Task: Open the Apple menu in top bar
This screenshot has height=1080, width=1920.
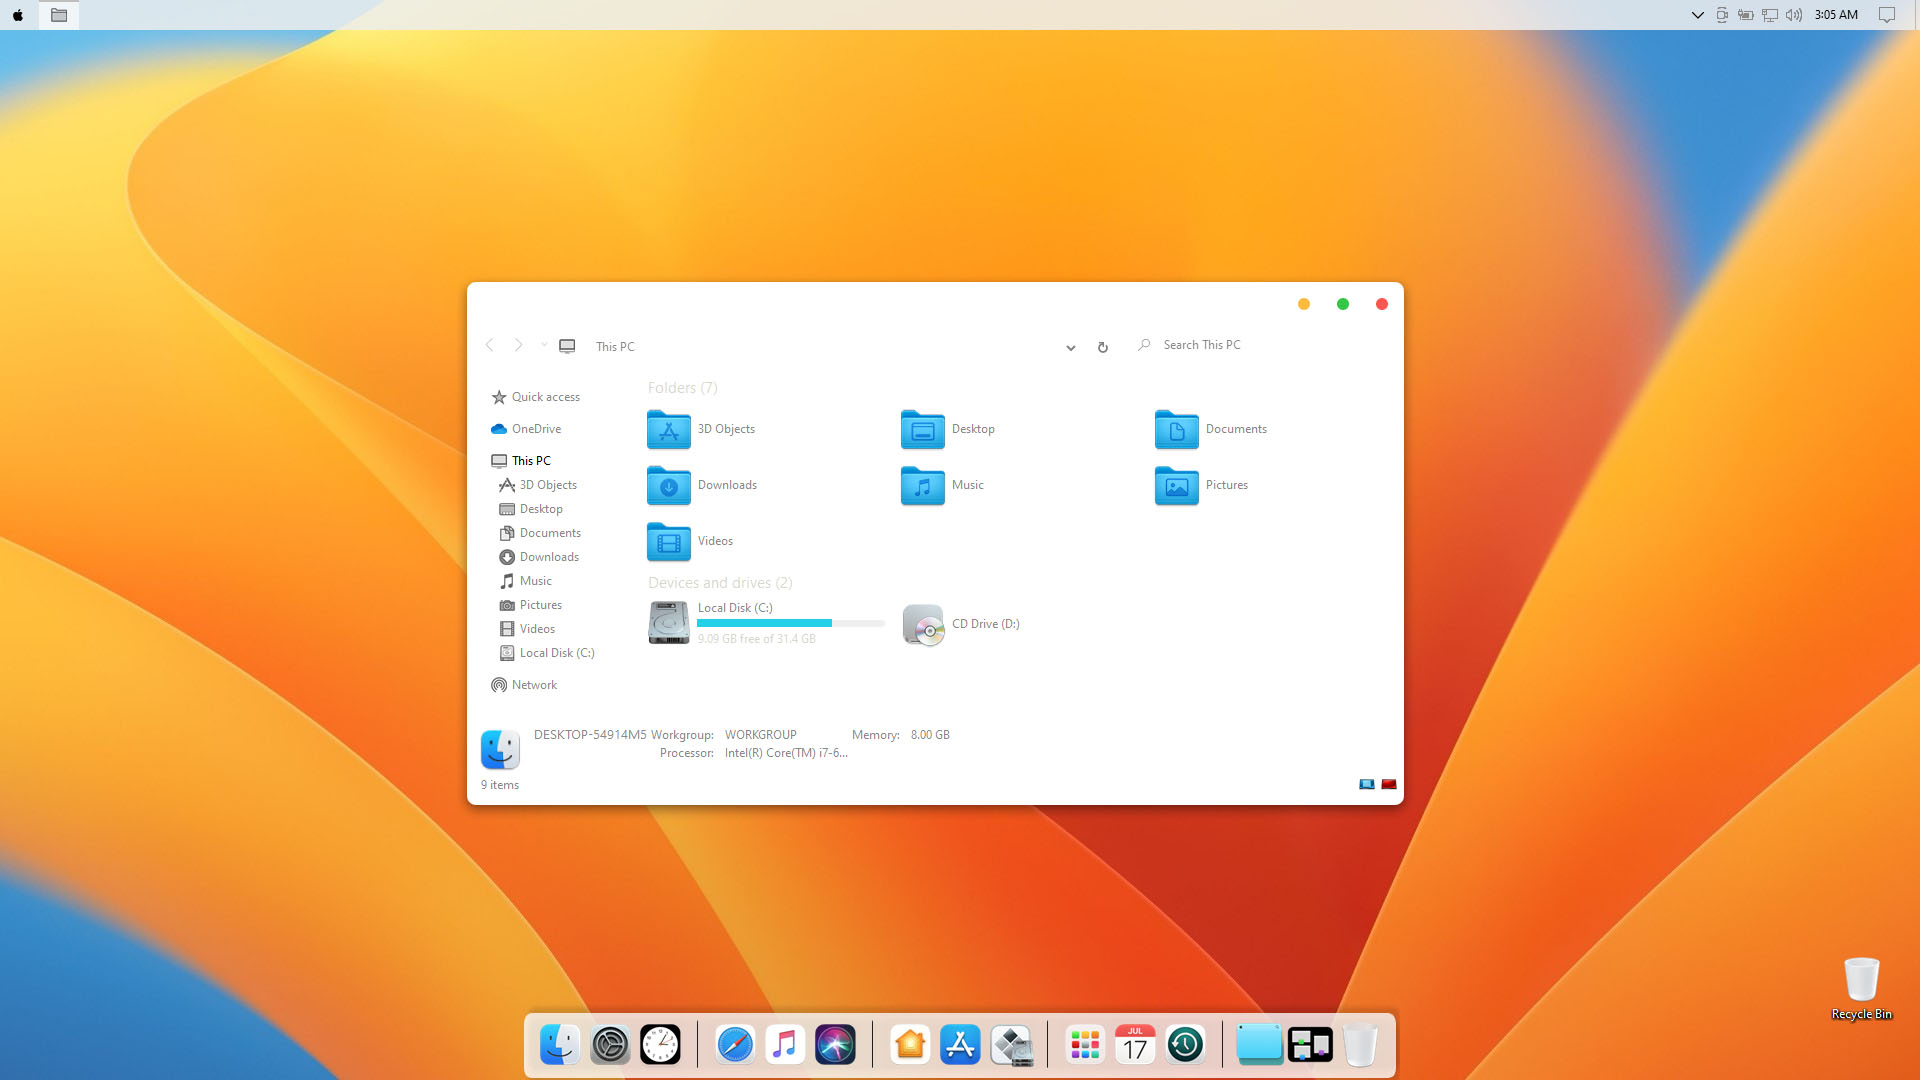Action: [x=18, y=15]
